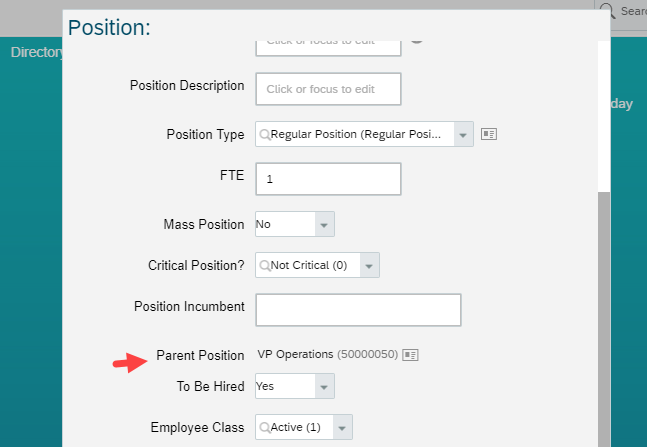Viewport: 647px width, 447px height.
Task: Select the Directory menu item behind the dialog
Action: [37, 52]
